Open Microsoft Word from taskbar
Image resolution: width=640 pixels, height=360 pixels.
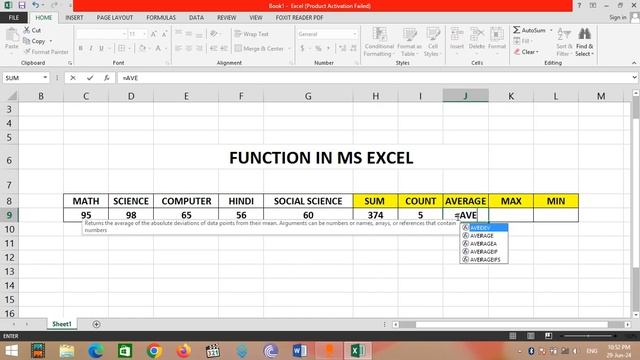point(300,351)
